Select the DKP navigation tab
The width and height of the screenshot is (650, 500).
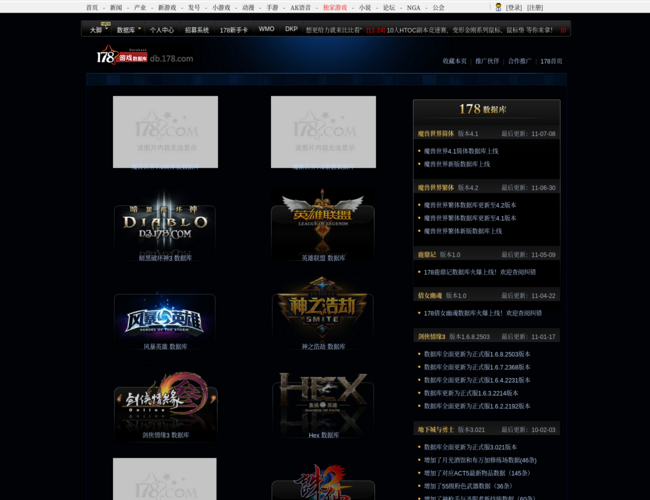291,29
